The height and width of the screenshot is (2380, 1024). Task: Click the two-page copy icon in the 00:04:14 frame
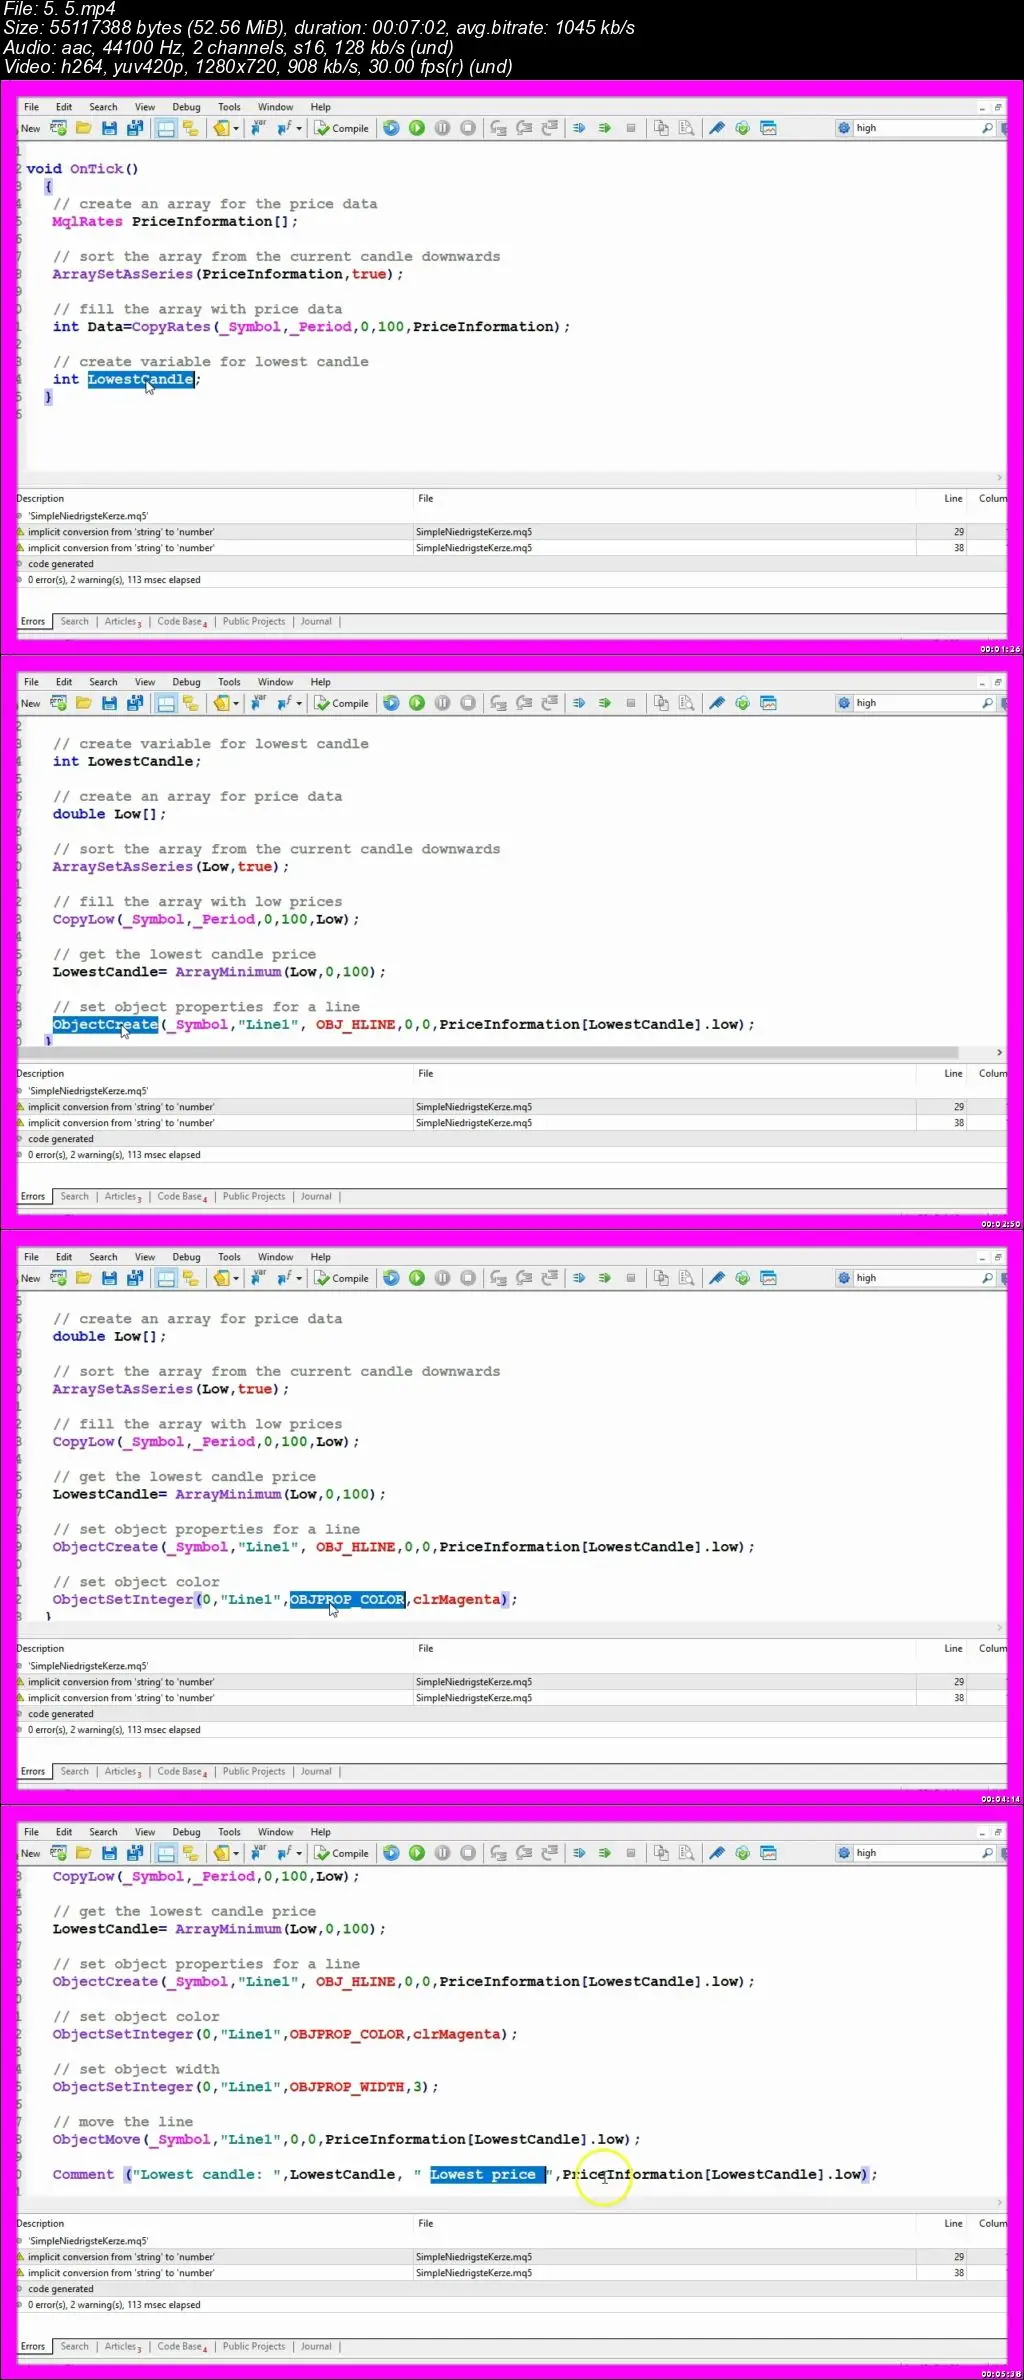click(x=661, y=1278)
